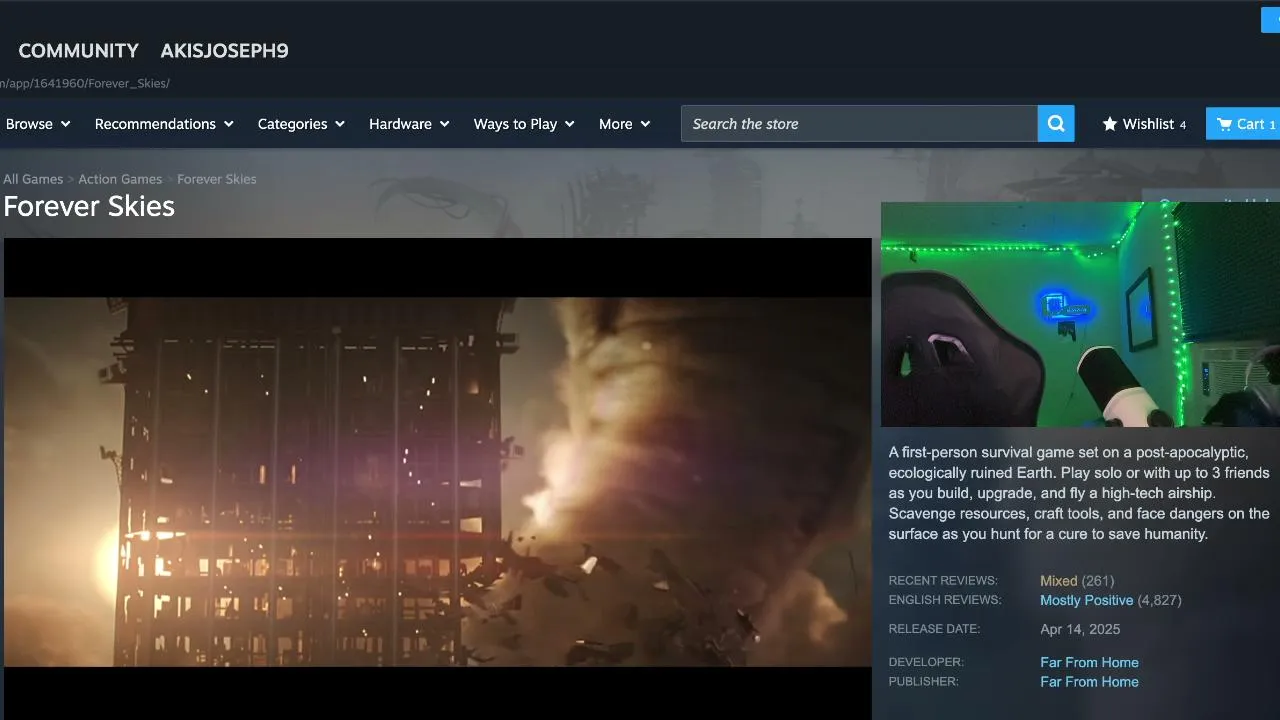Click the green-lit room header image

[x=1080, y=315]
